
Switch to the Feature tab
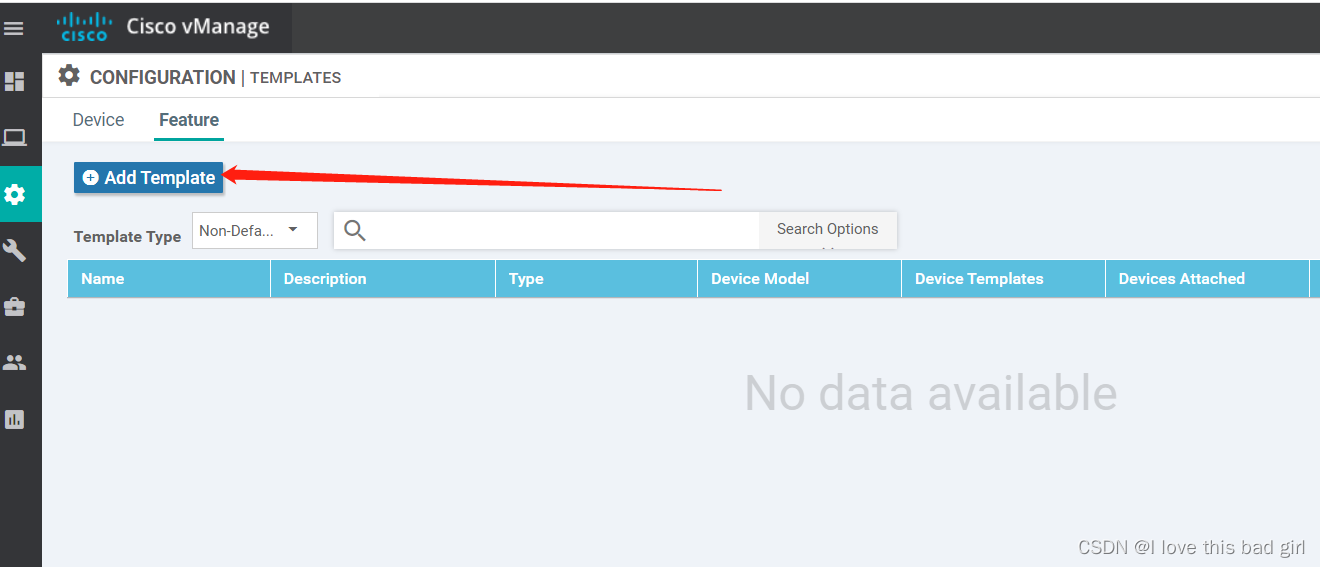click(189, 120)
